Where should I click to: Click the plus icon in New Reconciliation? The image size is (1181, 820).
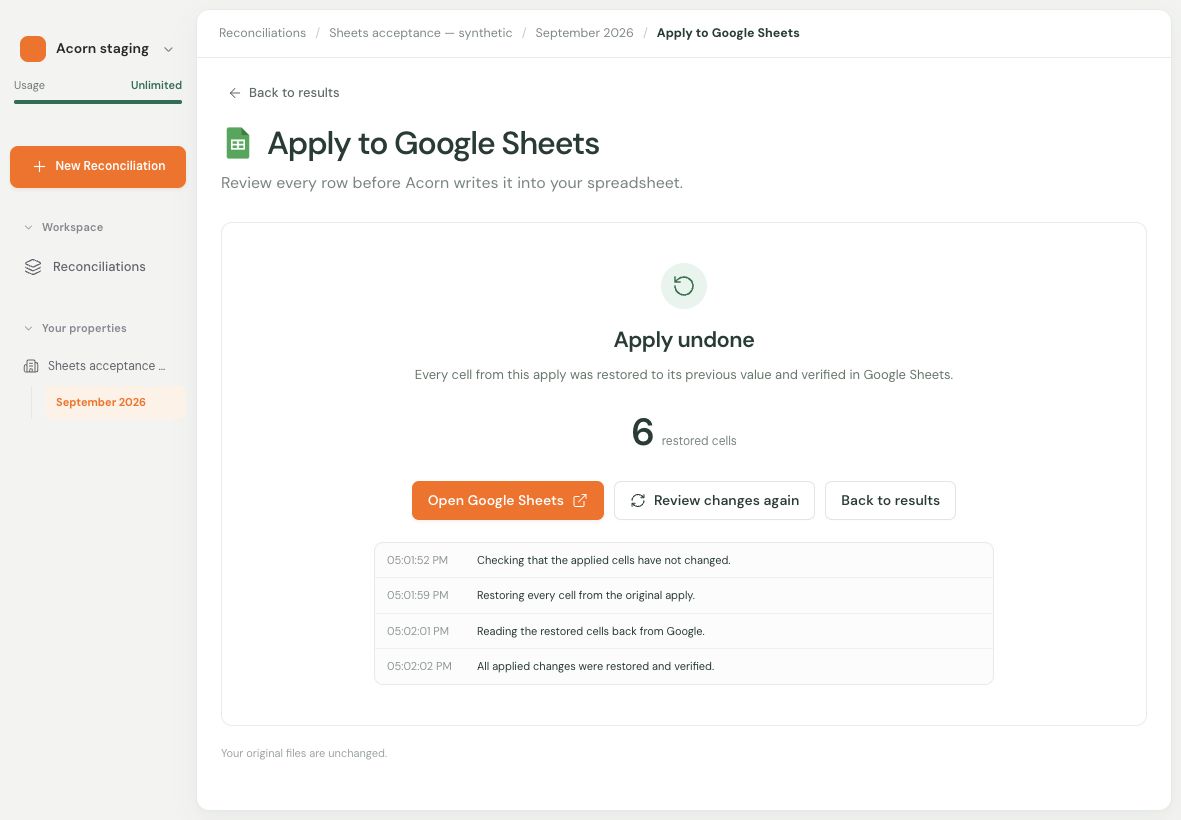tap(39, 166)
